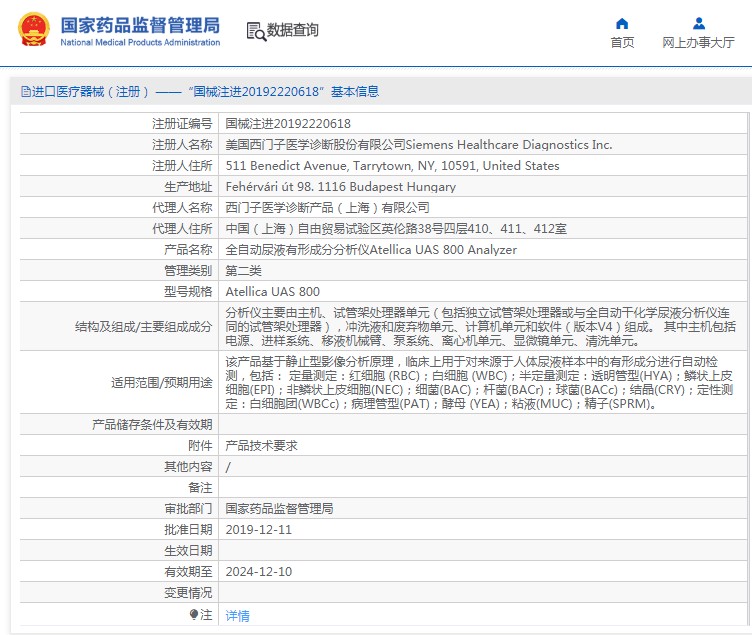This screenshot has height=635, width=752.
Task: Click the 代理人名称 label
Action: tap(182, 208)
